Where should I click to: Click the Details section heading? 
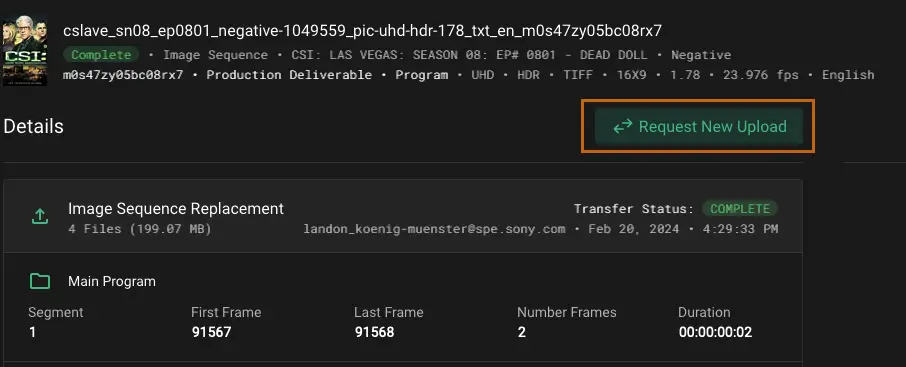(34, 127)
